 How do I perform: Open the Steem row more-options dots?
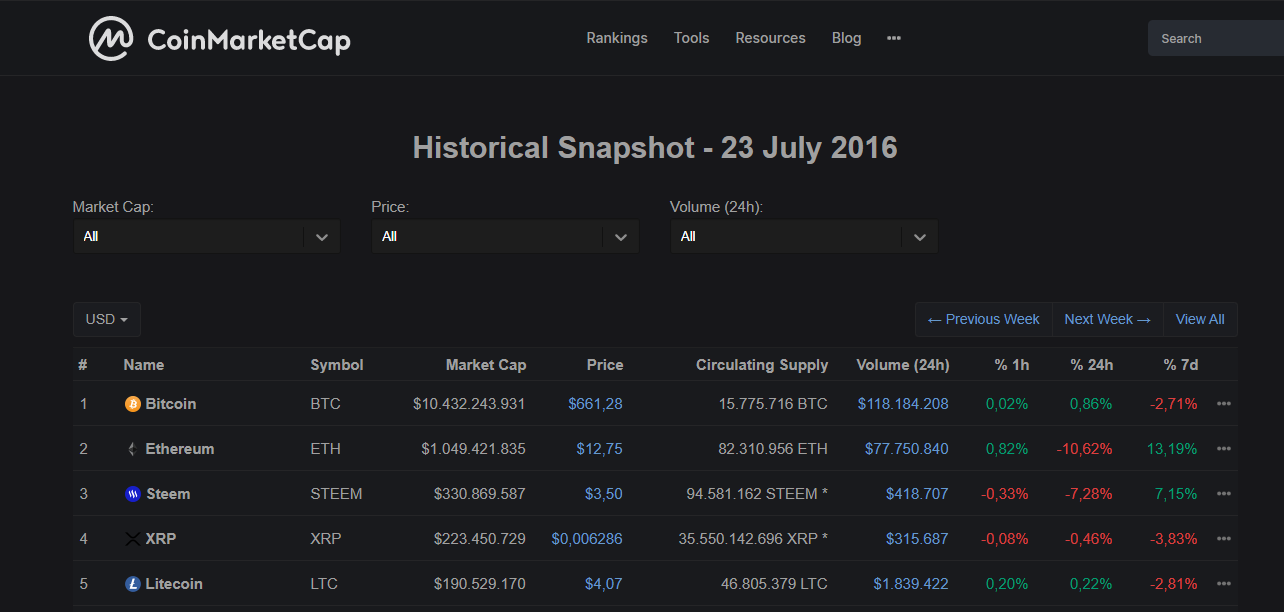(1223, 494)
